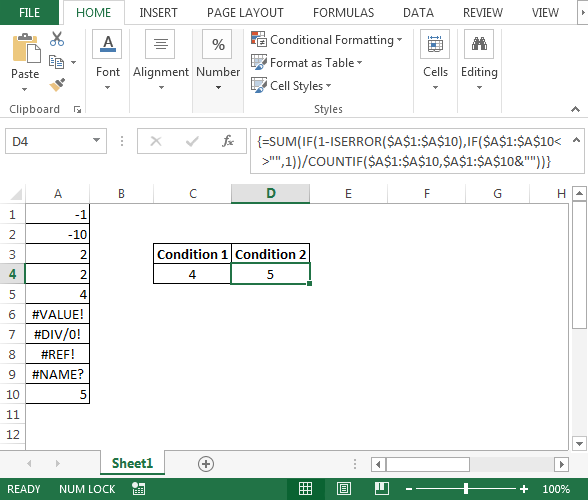Click the green FILE button
Viewport: 588px width, 500px height.
point(29,12)
